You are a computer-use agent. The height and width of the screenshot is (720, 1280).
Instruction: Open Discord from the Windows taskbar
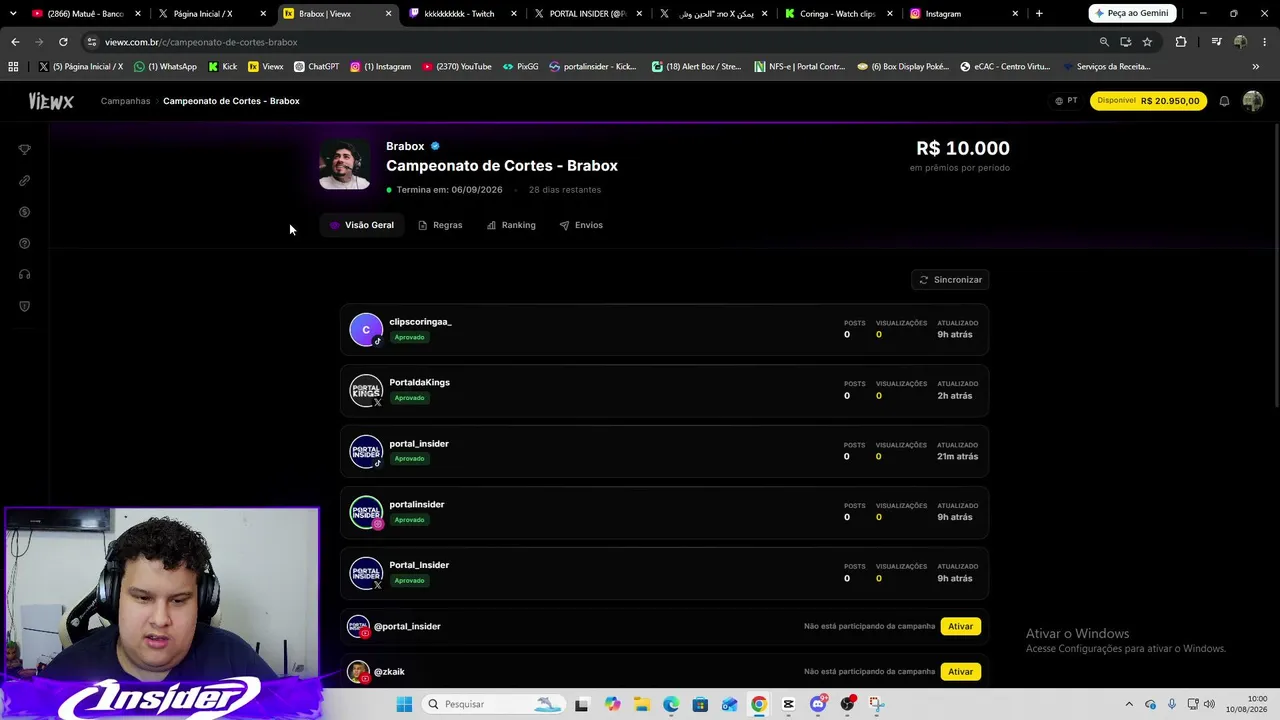[818, 704]
